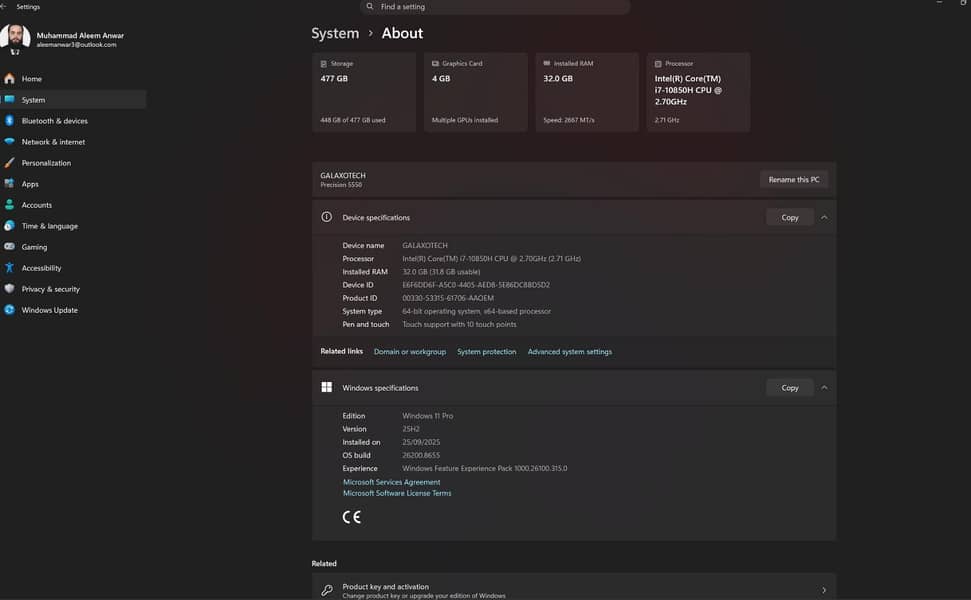Viewport: 971px width, 600px height.
Task: Click the Storage card icon
Action: (323, 64)
